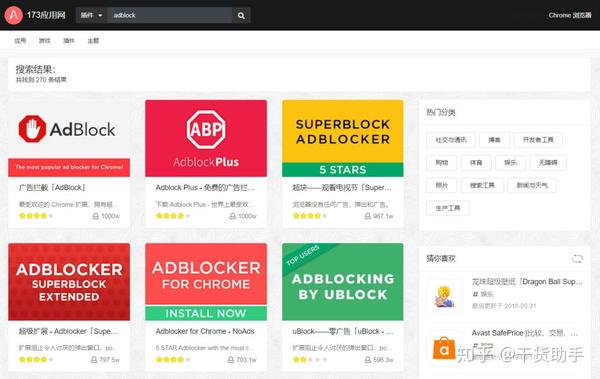600x379 pixels.
Task: Click the Adblocker for Chrome - NoAds title
Action: tap(205, 331)
